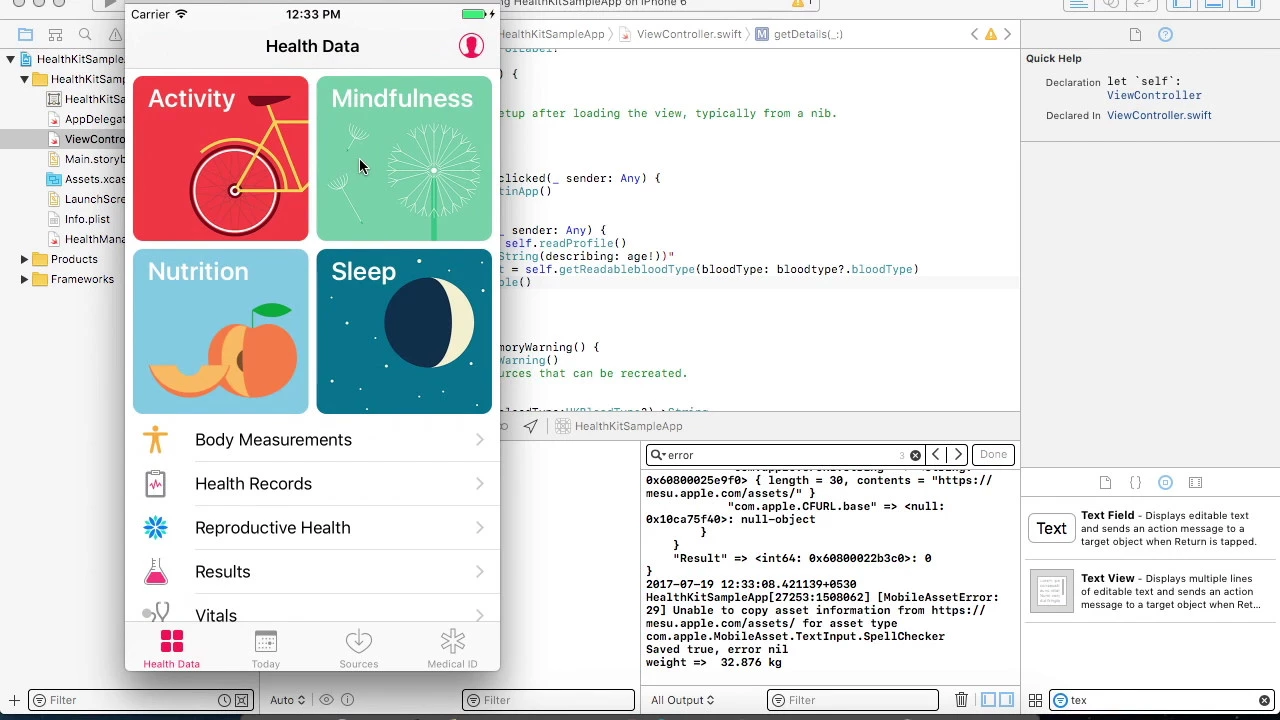Show the Media library
Viewport: 1280px width, 720px height.
1195,483
